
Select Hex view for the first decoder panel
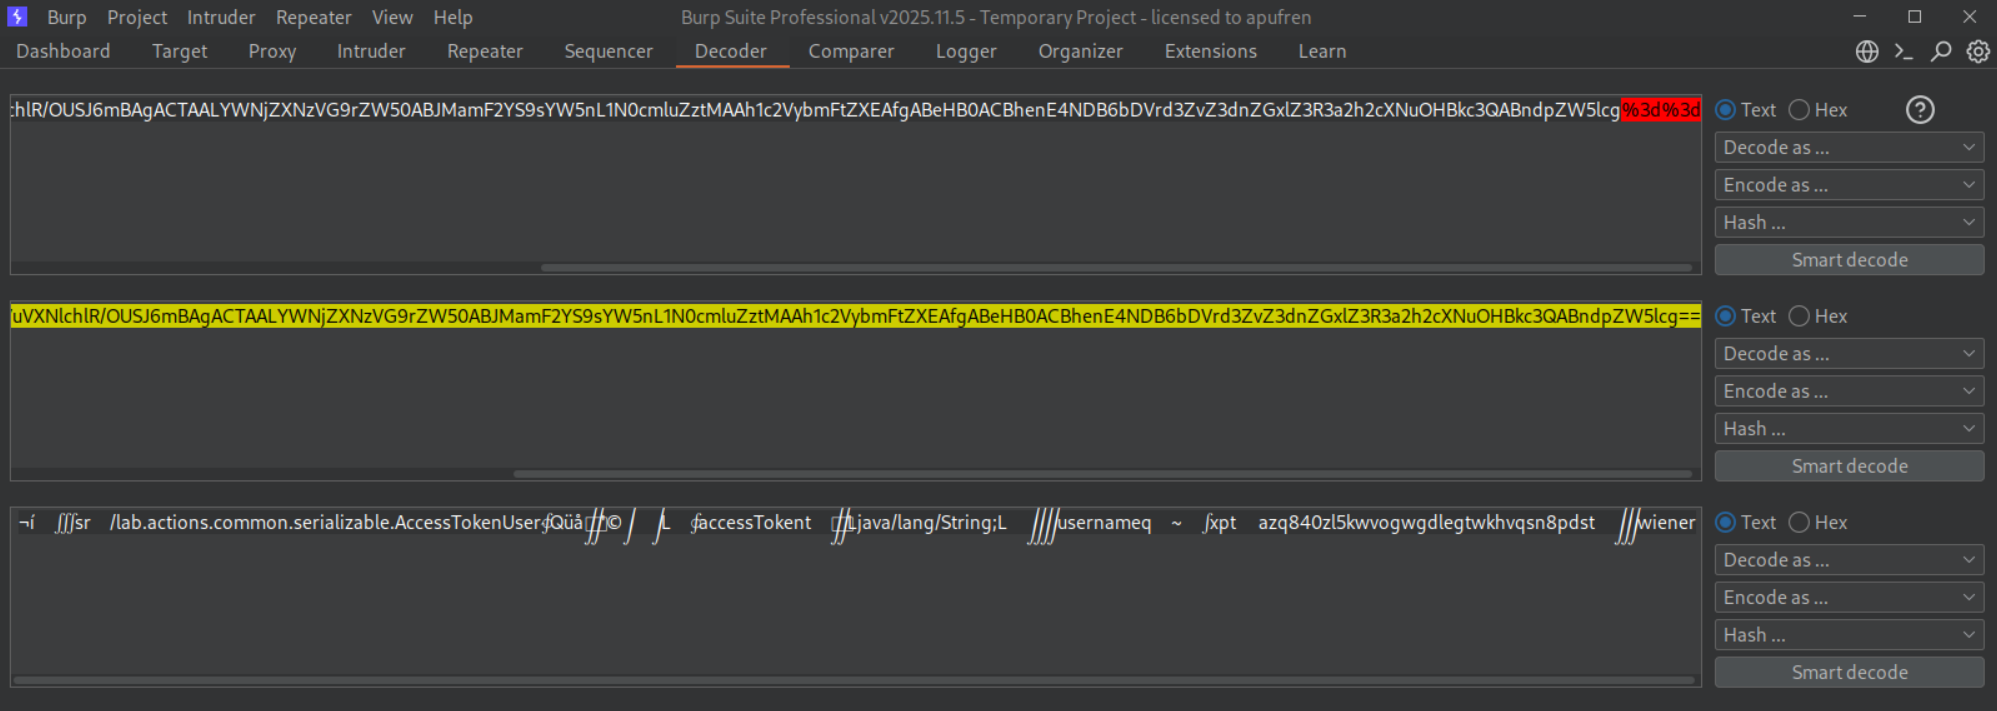coord(1799,110)
